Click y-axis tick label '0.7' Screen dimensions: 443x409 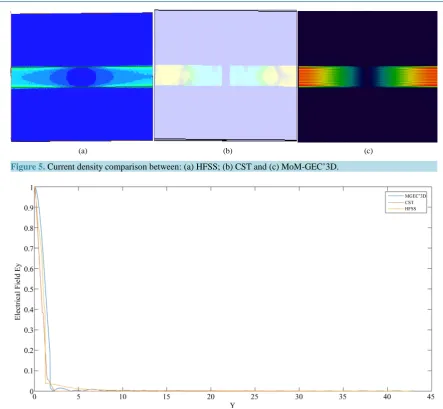tap(29, 248)
